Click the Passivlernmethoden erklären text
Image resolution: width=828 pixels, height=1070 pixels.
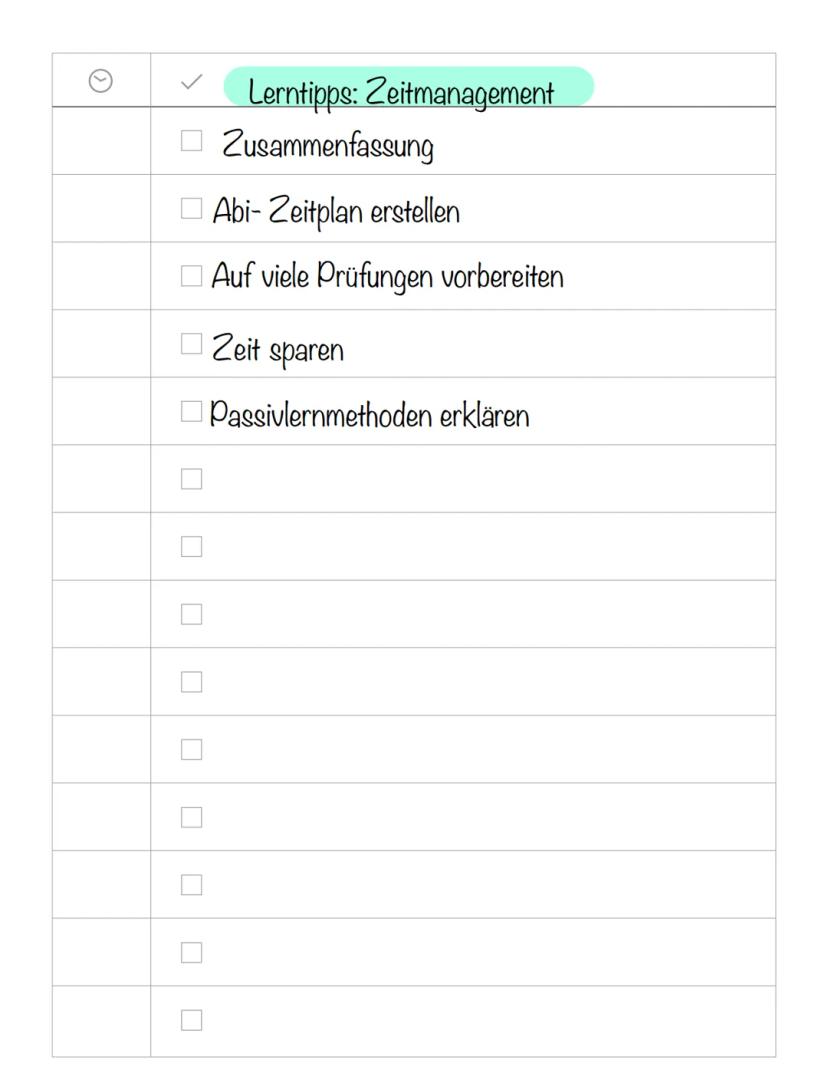pos(369,414)
